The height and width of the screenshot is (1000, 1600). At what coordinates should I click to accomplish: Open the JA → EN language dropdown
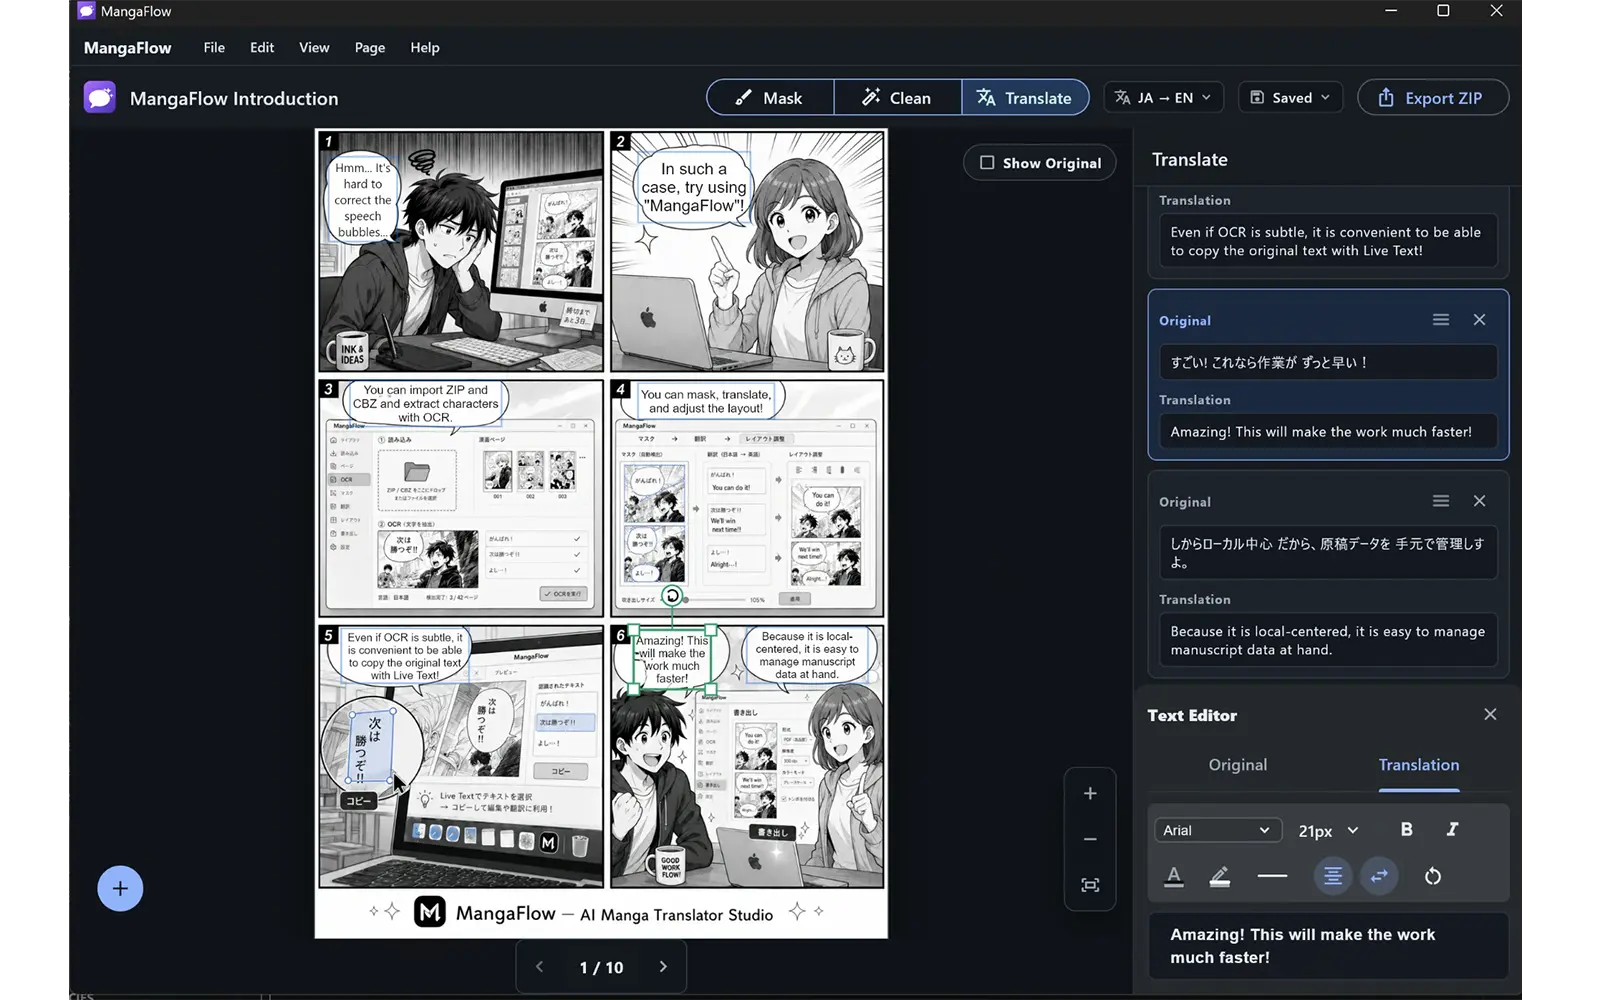[1163, 98]
